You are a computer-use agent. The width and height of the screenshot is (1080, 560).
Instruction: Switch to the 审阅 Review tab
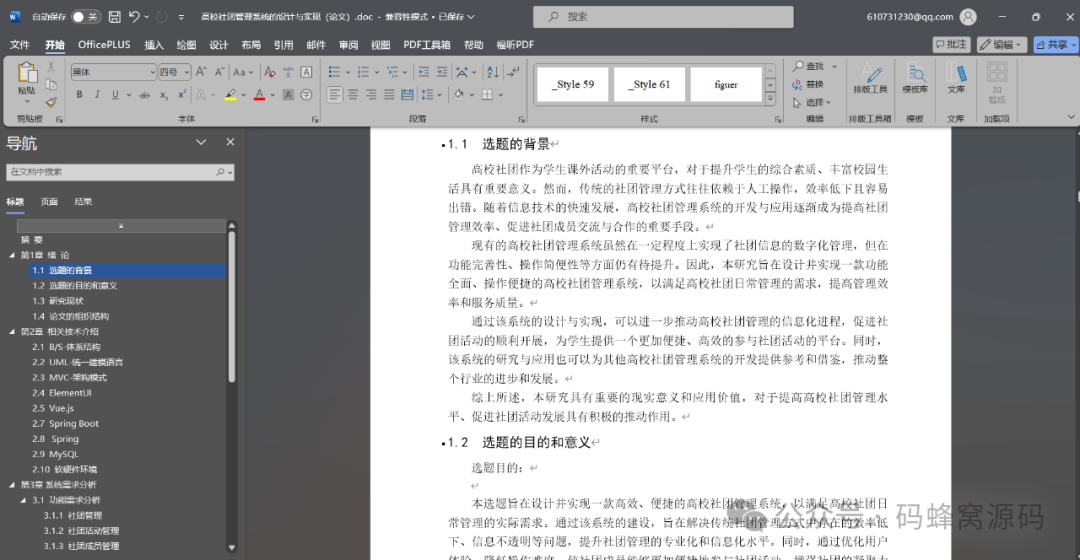(x=348, y=45)
